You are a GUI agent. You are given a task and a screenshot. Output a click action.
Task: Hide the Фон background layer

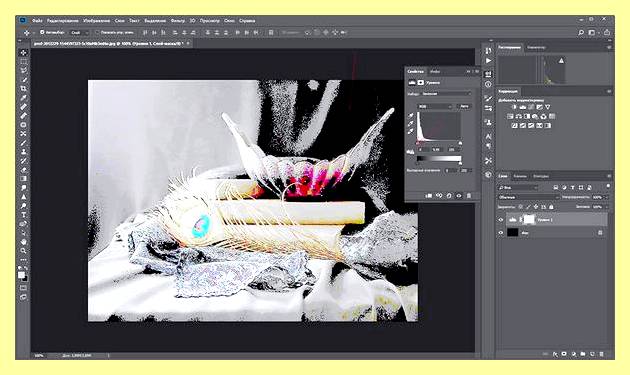click(x=501, y=233)
